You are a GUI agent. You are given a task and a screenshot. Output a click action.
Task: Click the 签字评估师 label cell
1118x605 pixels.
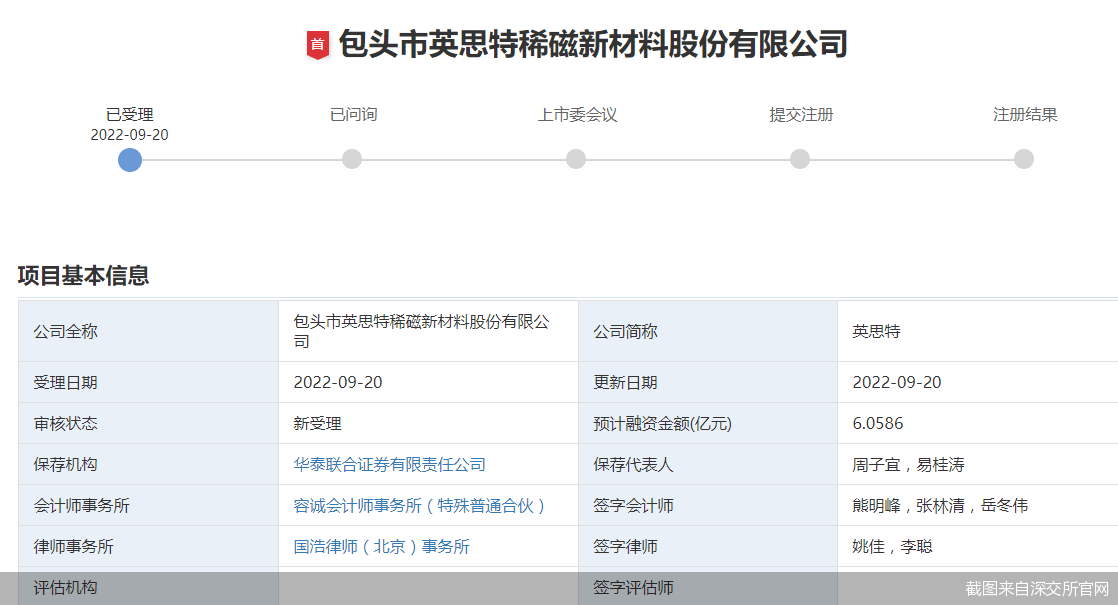coord(708,586)
